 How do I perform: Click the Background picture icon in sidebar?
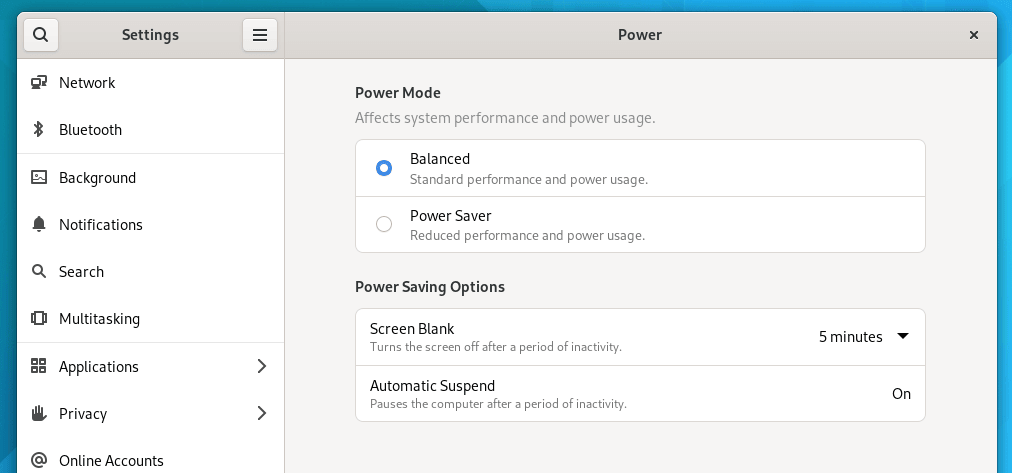(x=39, y=178)
